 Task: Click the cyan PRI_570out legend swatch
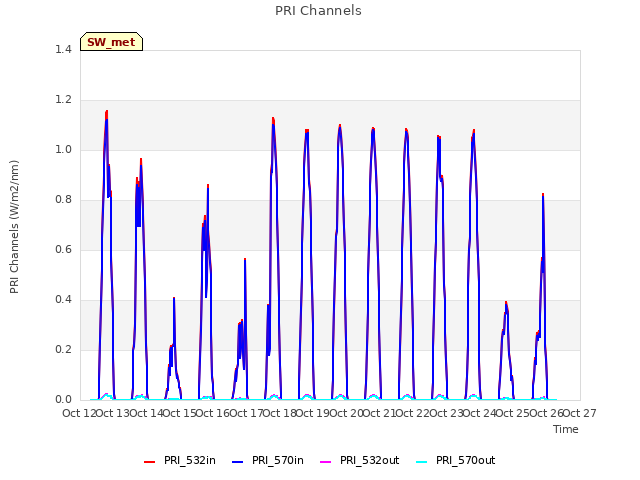422,462
